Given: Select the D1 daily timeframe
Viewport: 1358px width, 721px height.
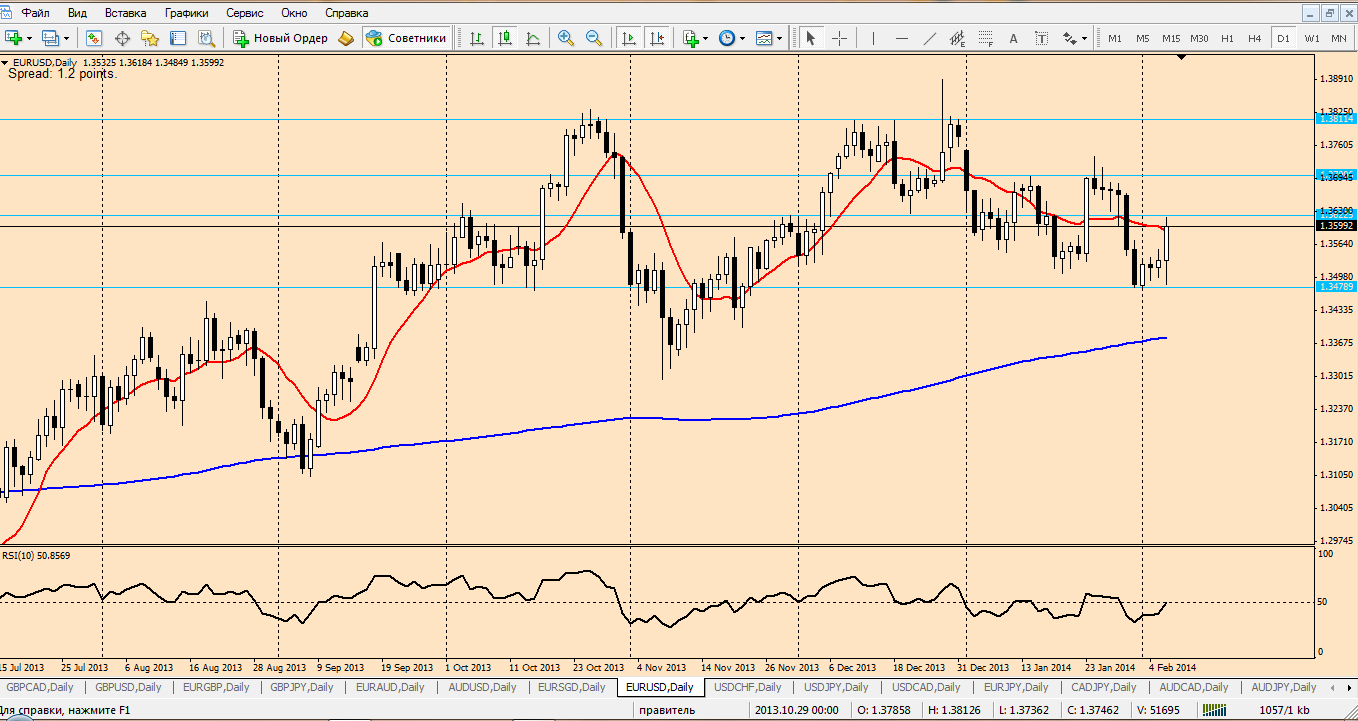Looking at the screenshot, I should click(1283, 38).
